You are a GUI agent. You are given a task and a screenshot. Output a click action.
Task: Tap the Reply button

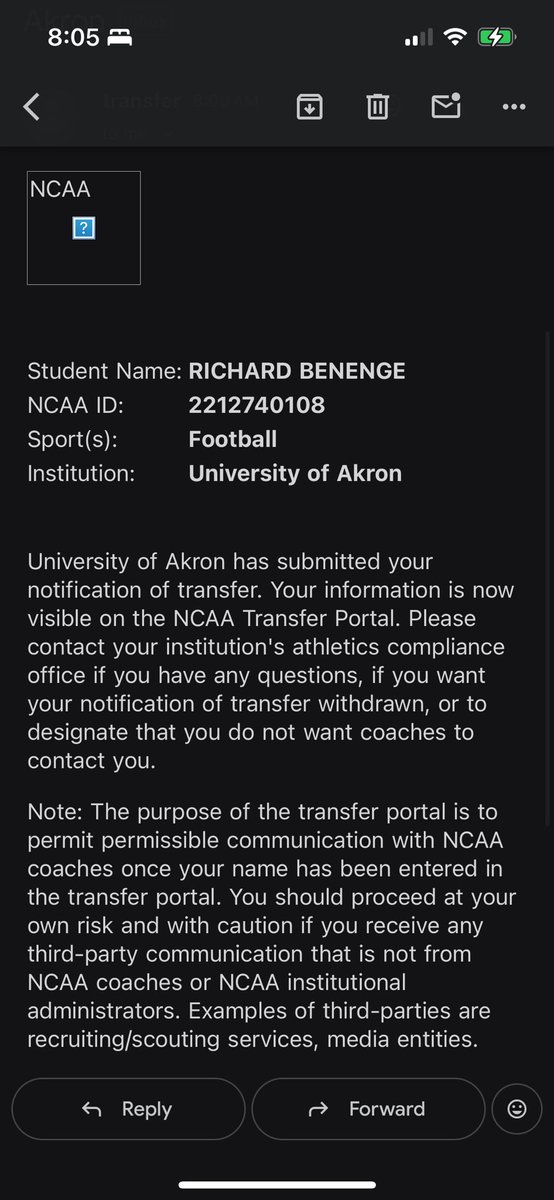(128, 1108)
